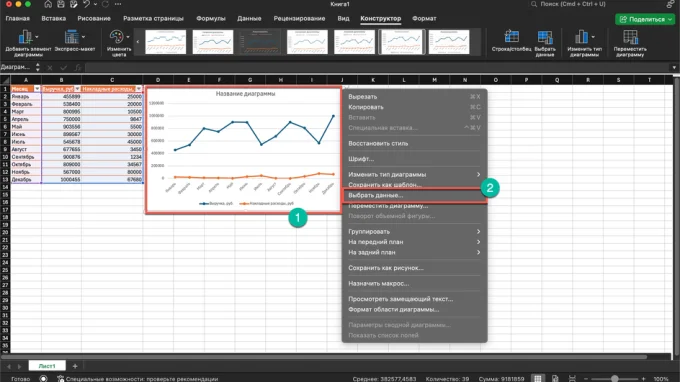Image resolution: width=680 pixels, height=382 pixels.
Task: Choose Формат области диаграммы... in context menu
Action: coord(414,310)
